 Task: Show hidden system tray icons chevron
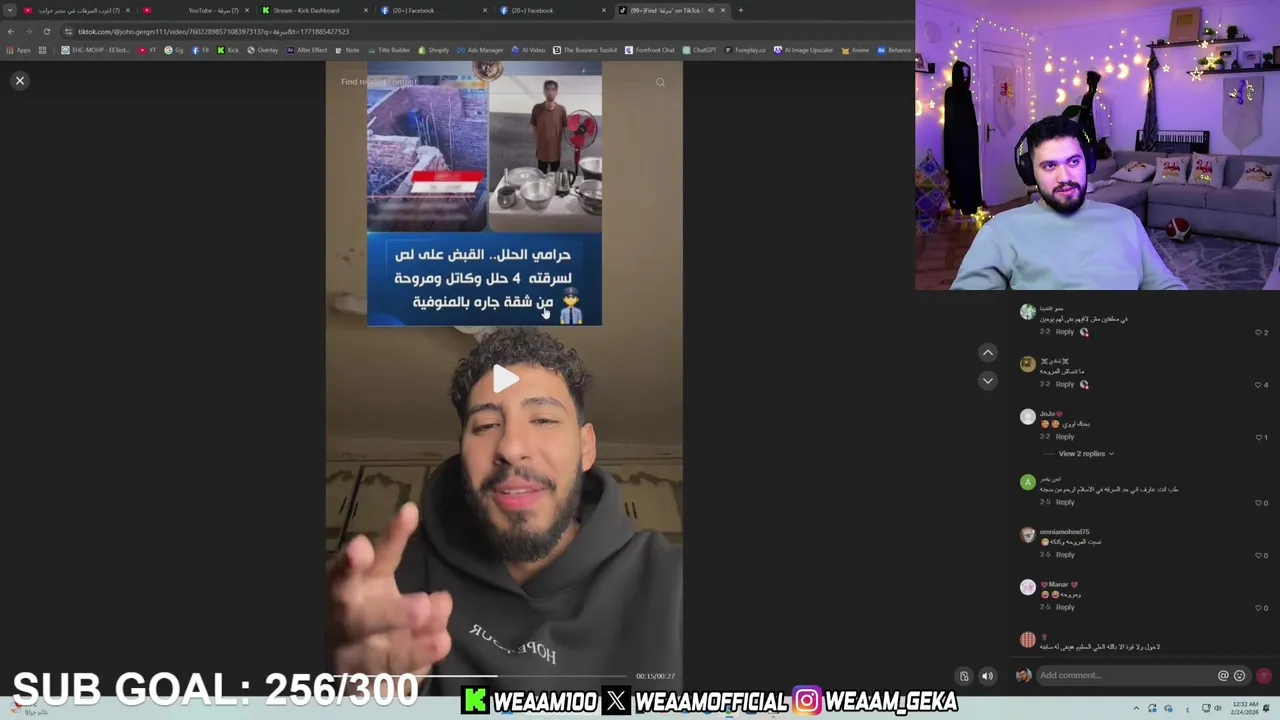coord(1136,708)
